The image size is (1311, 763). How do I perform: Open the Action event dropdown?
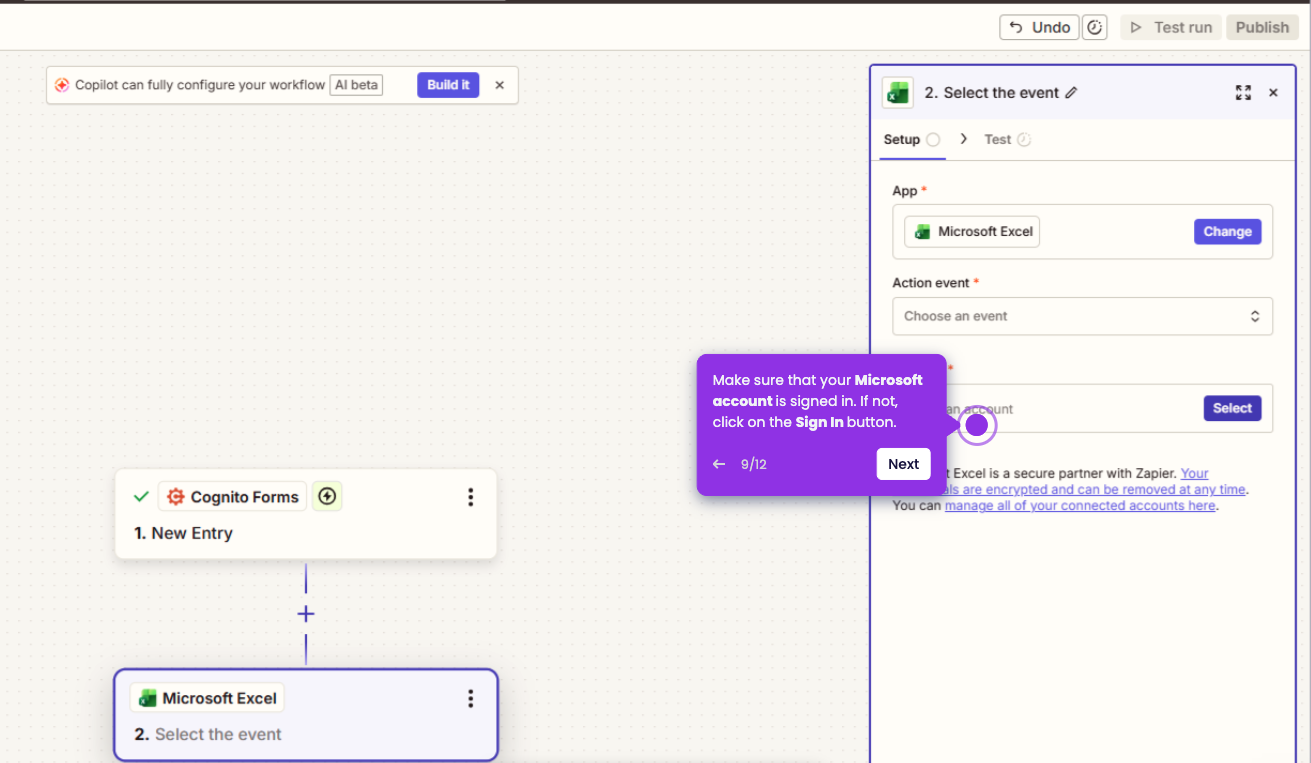pyautogui.click(x=1082, y=316)
